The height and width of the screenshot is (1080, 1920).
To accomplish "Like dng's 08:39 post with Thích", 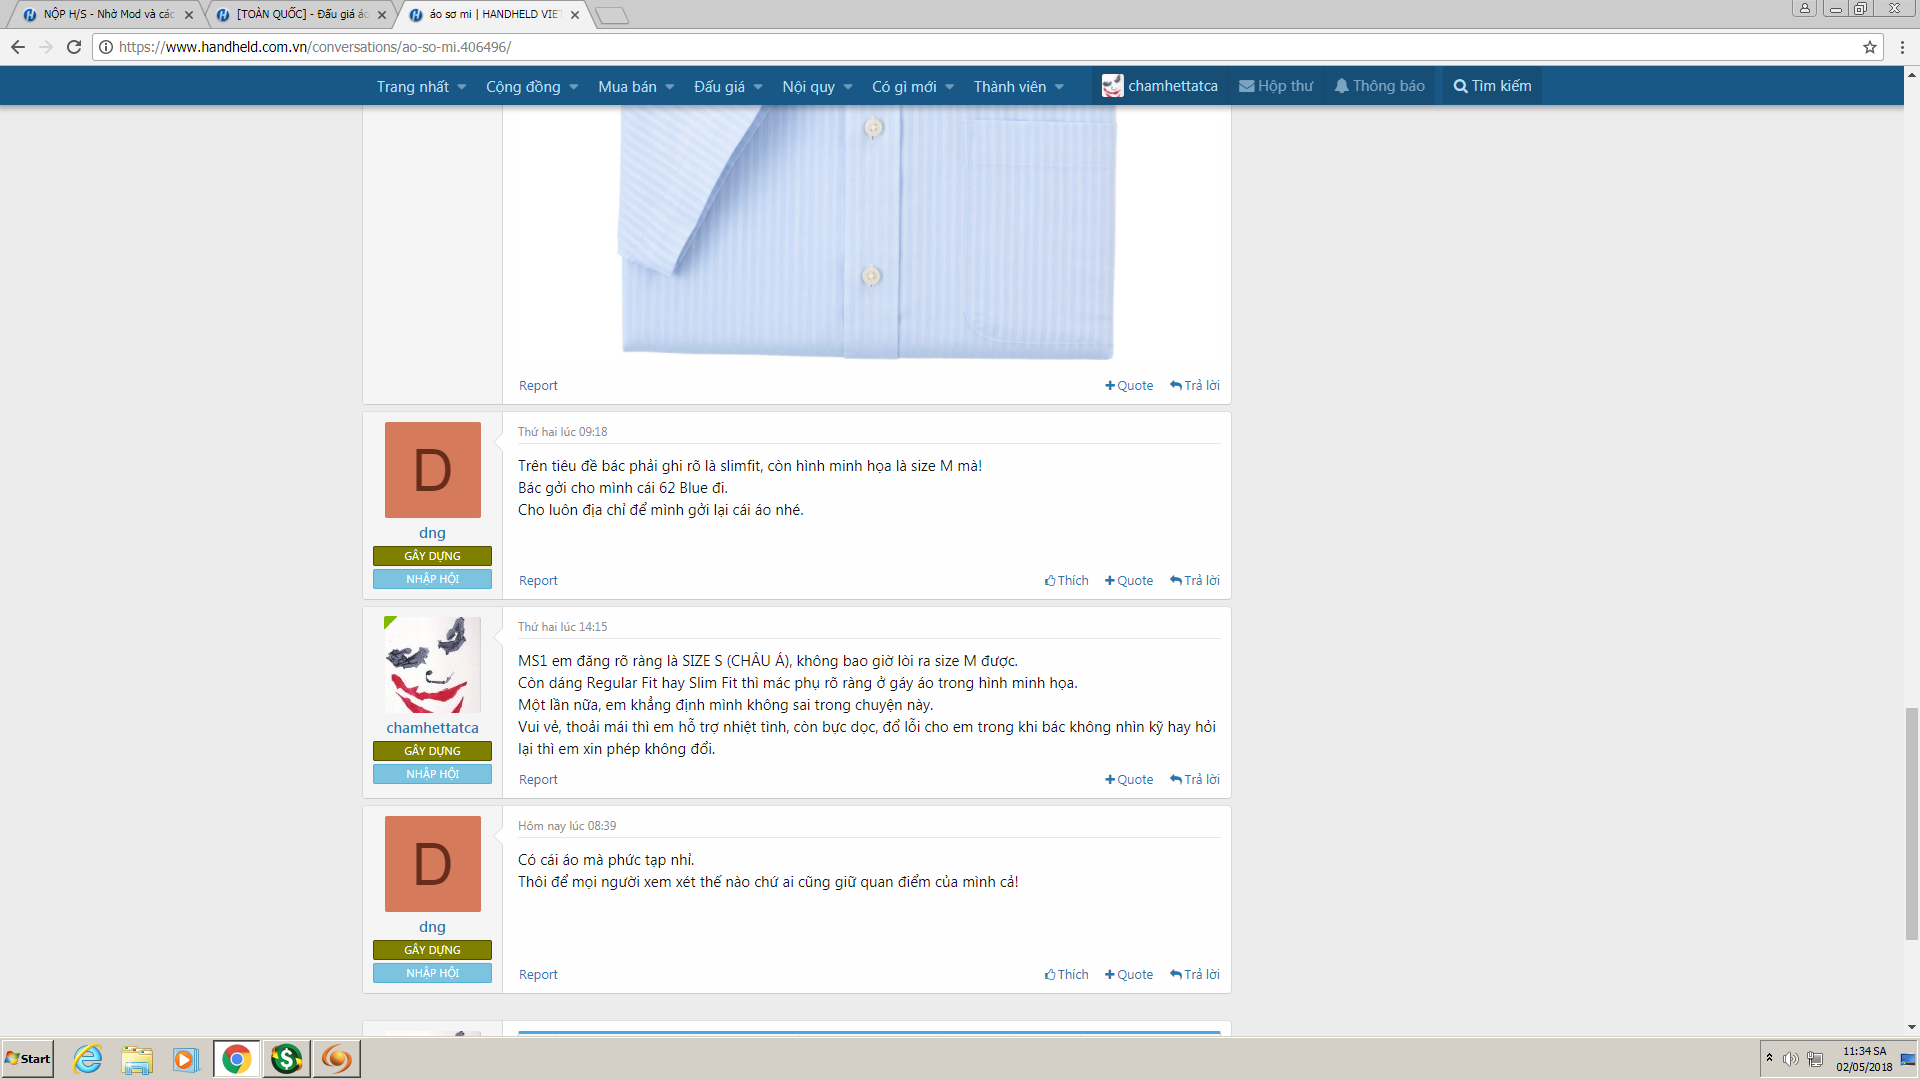I will pyautogui.click(x=1066, y=975).
